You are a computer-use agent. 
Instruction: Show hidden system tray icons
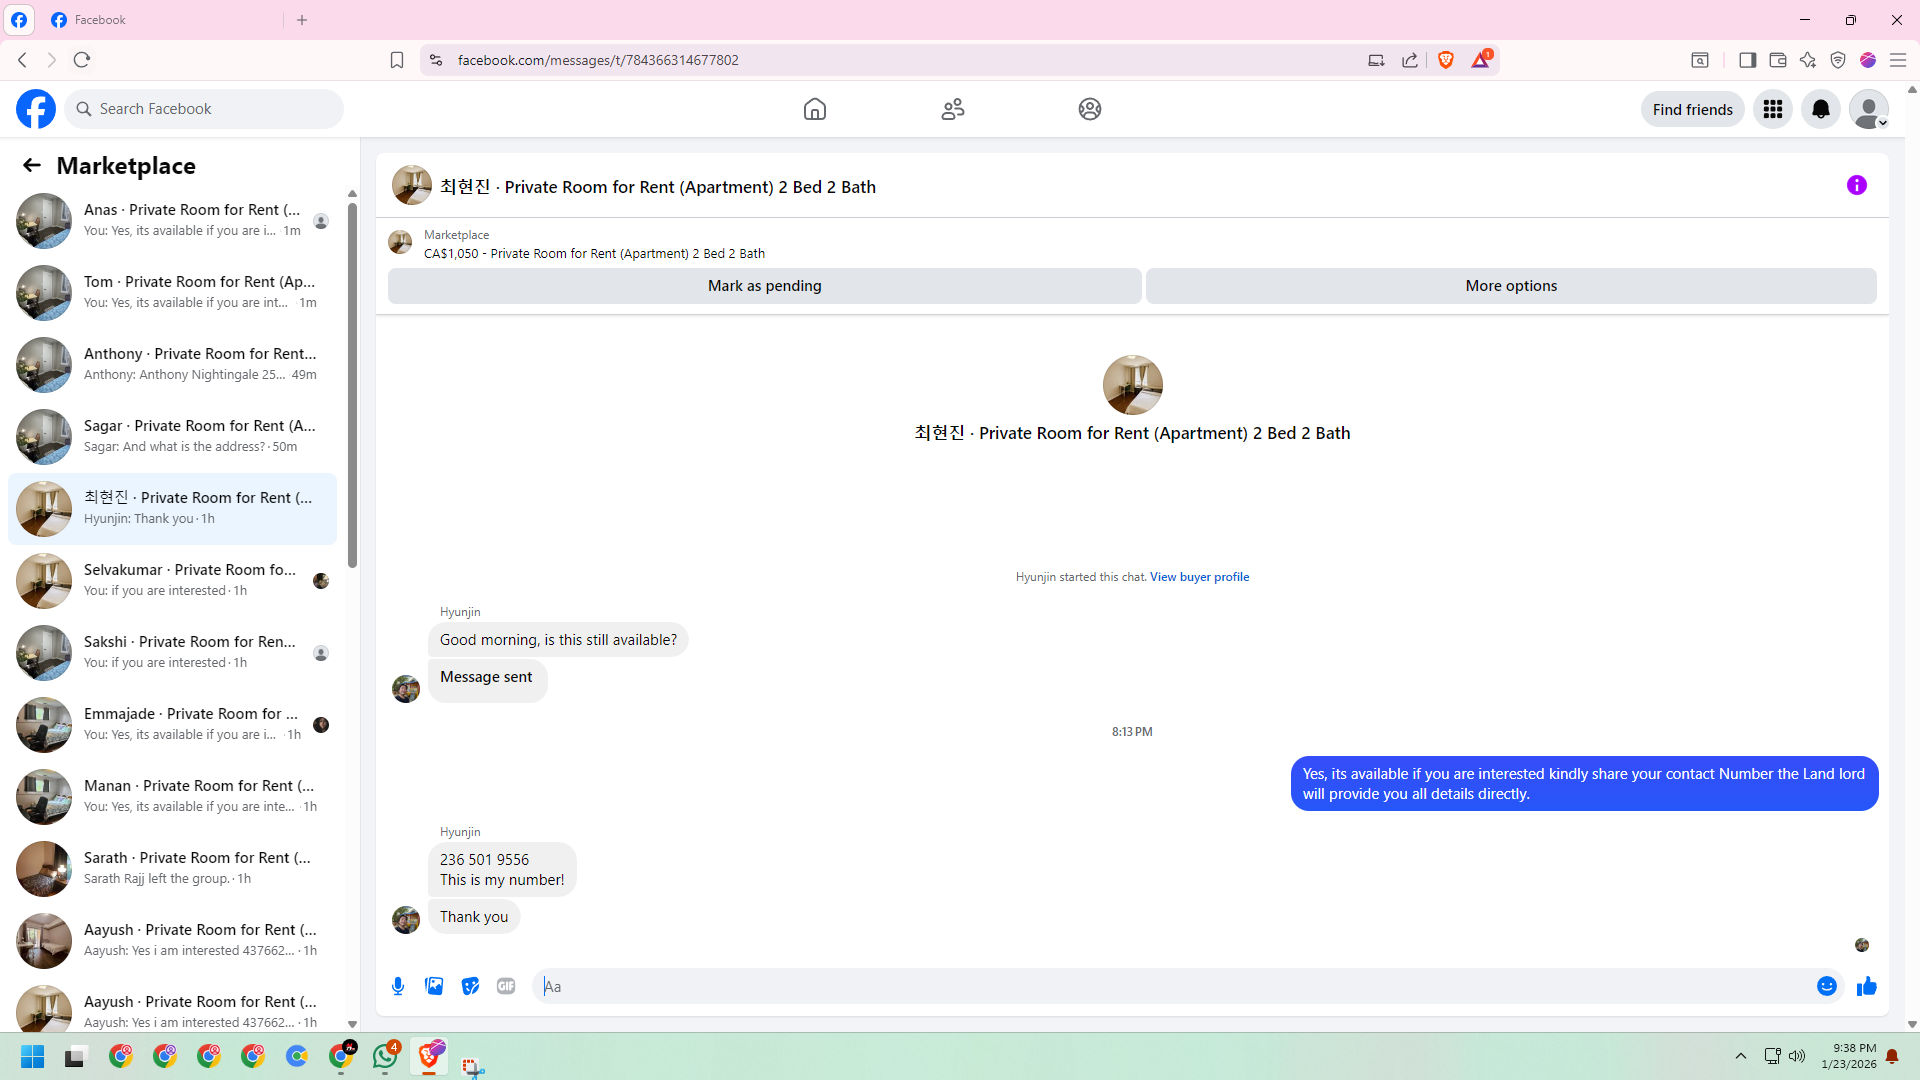pyautogui.click(x=1740, y=1056)
